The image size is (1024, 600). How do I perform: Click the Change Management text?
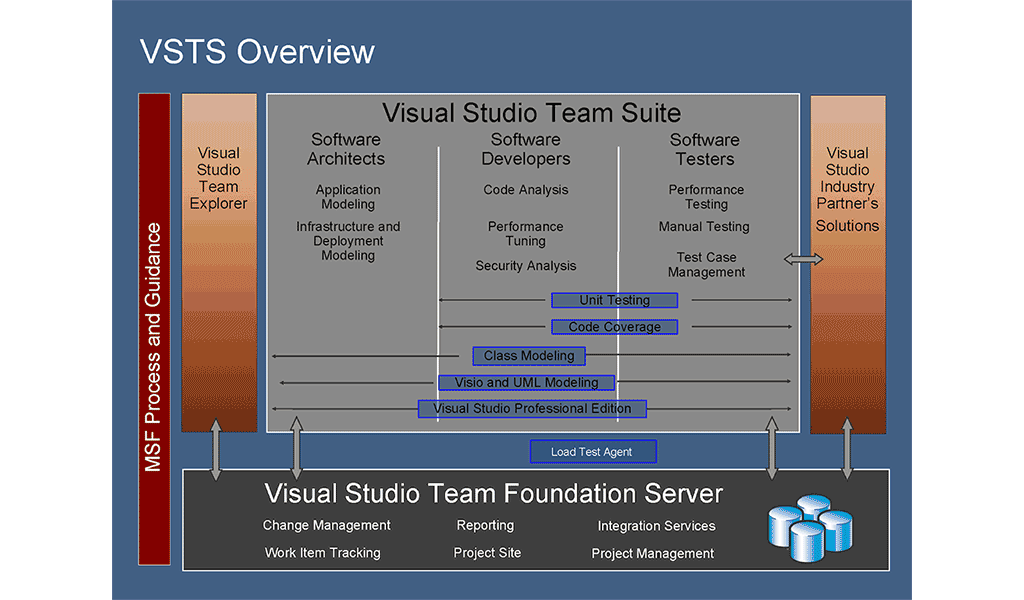click(x=327, y=525)
